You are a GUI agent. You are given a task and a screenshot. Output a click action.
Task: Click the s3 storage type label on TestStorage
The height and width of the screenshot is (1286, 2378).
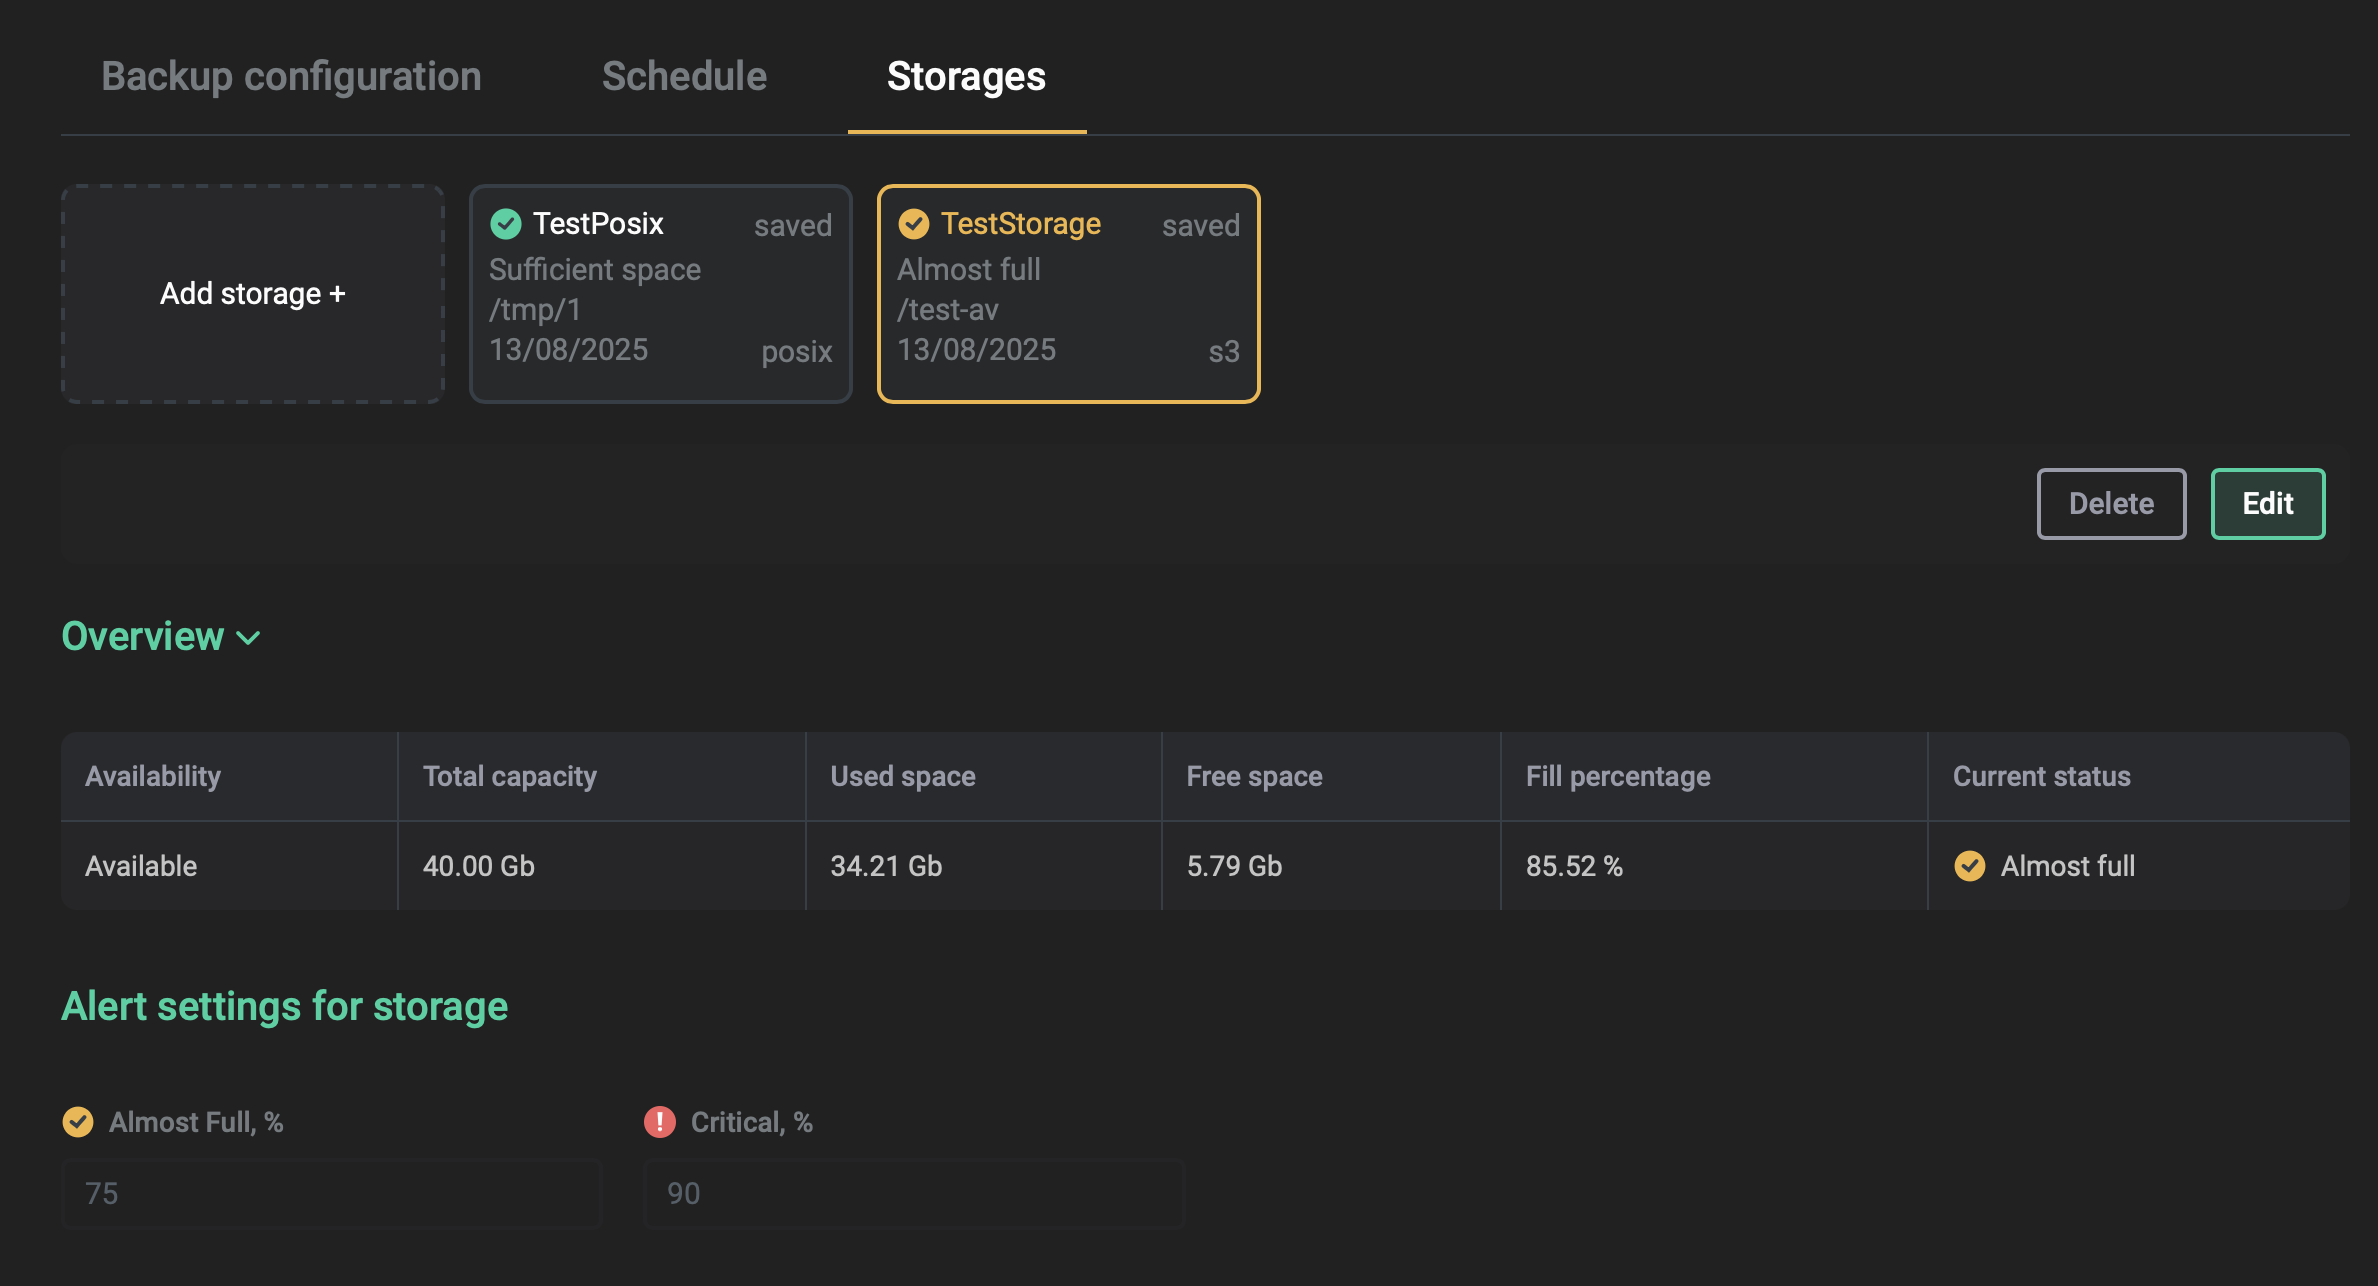(x=1225, y=350)
